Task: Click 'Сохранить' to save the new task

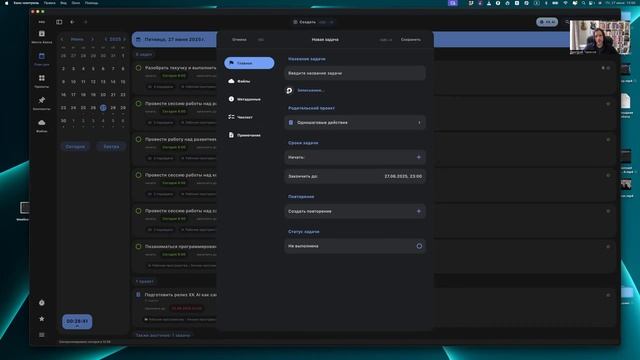Action: click(411, 40)
